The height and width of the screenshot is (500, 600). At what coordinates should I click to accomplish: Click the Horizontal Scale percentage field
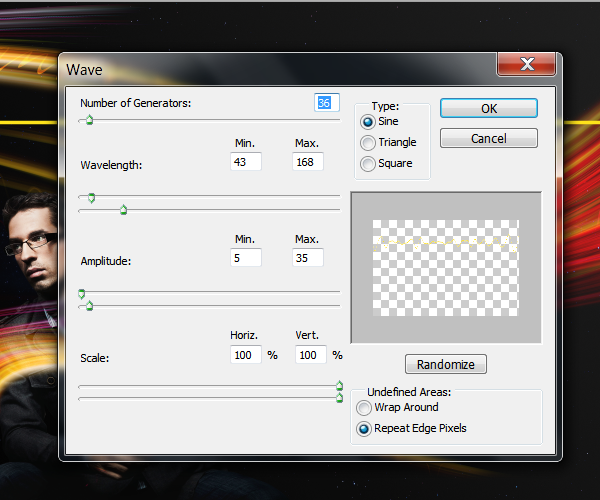(246, 355)
